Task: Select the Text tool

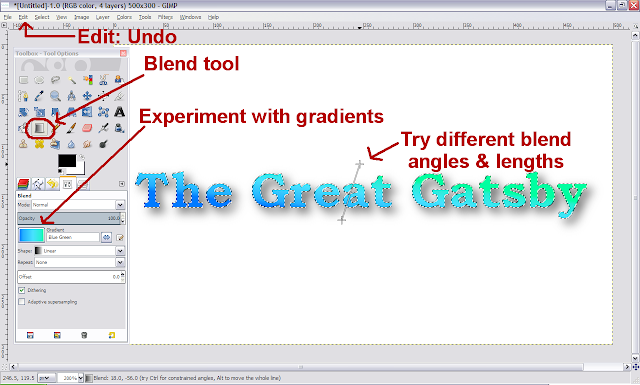Action: pyautogui.click(x=119, y=112)
